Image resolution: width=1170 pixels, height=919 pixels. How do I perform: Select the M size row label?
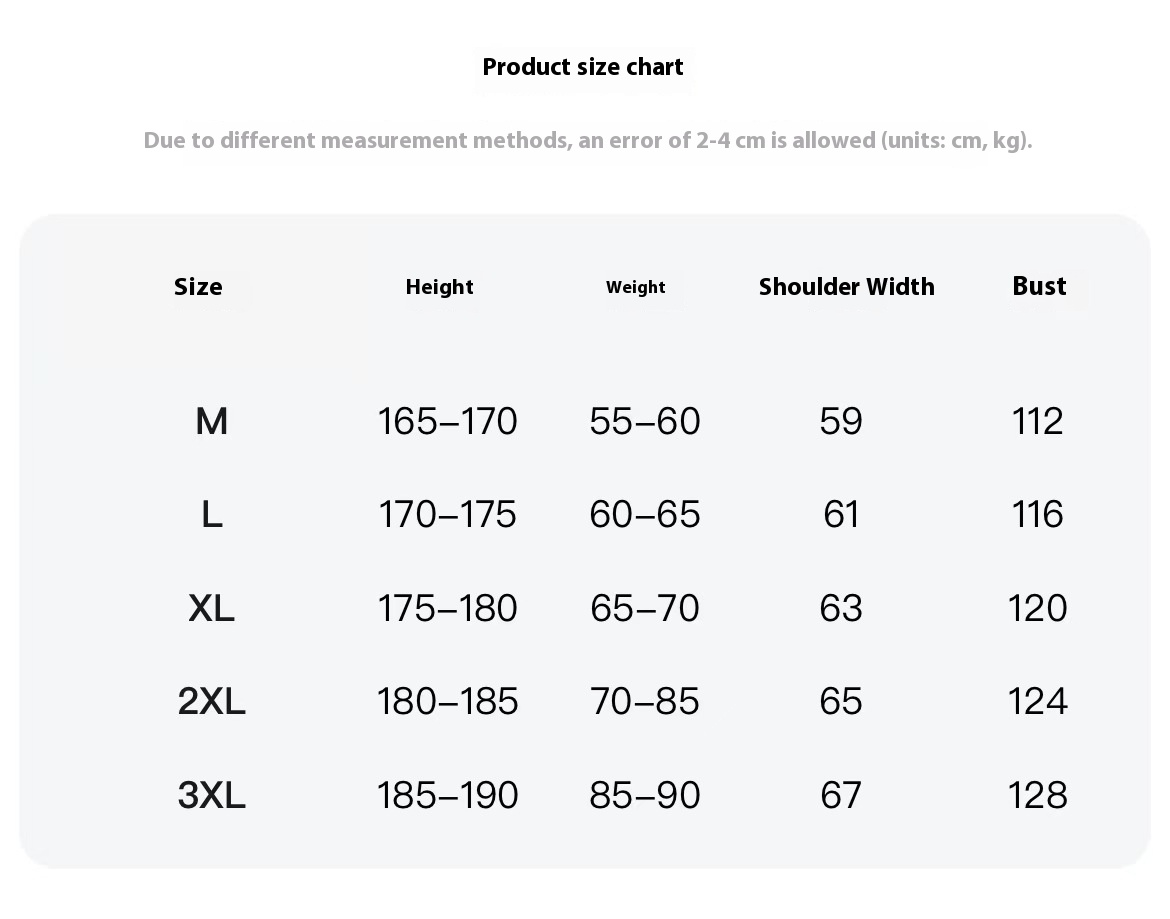tap(211, 421)
